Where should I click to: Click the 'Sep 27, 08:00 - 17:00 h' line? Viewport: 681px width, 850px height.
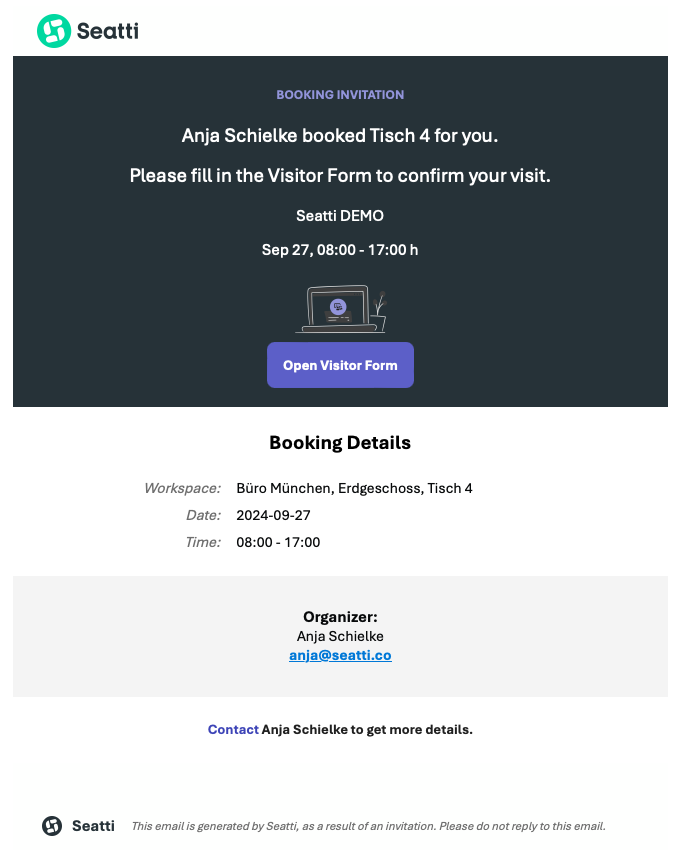click(x=340, y=250)
